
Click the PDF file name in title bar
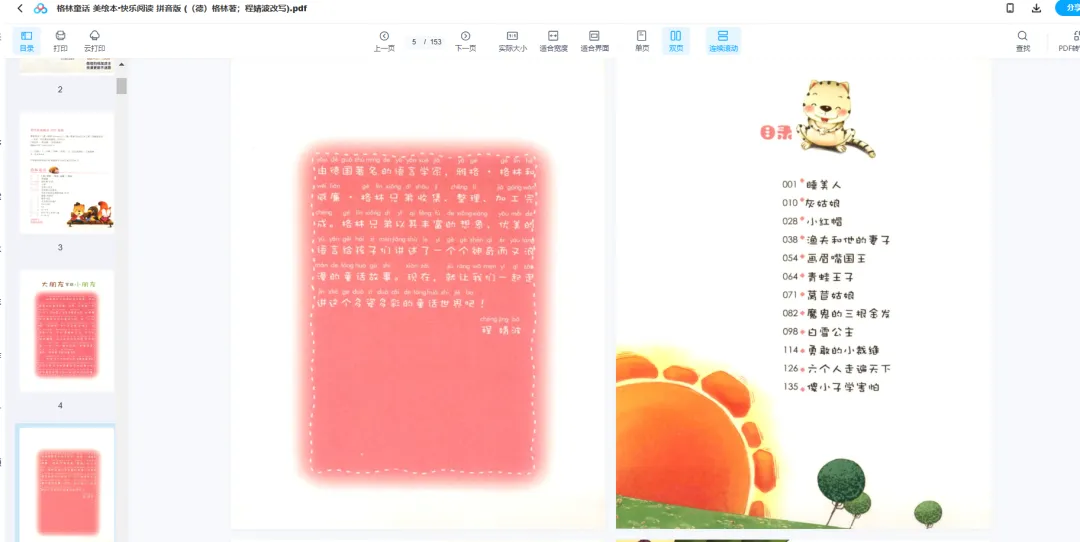click(x=182, y=8)
